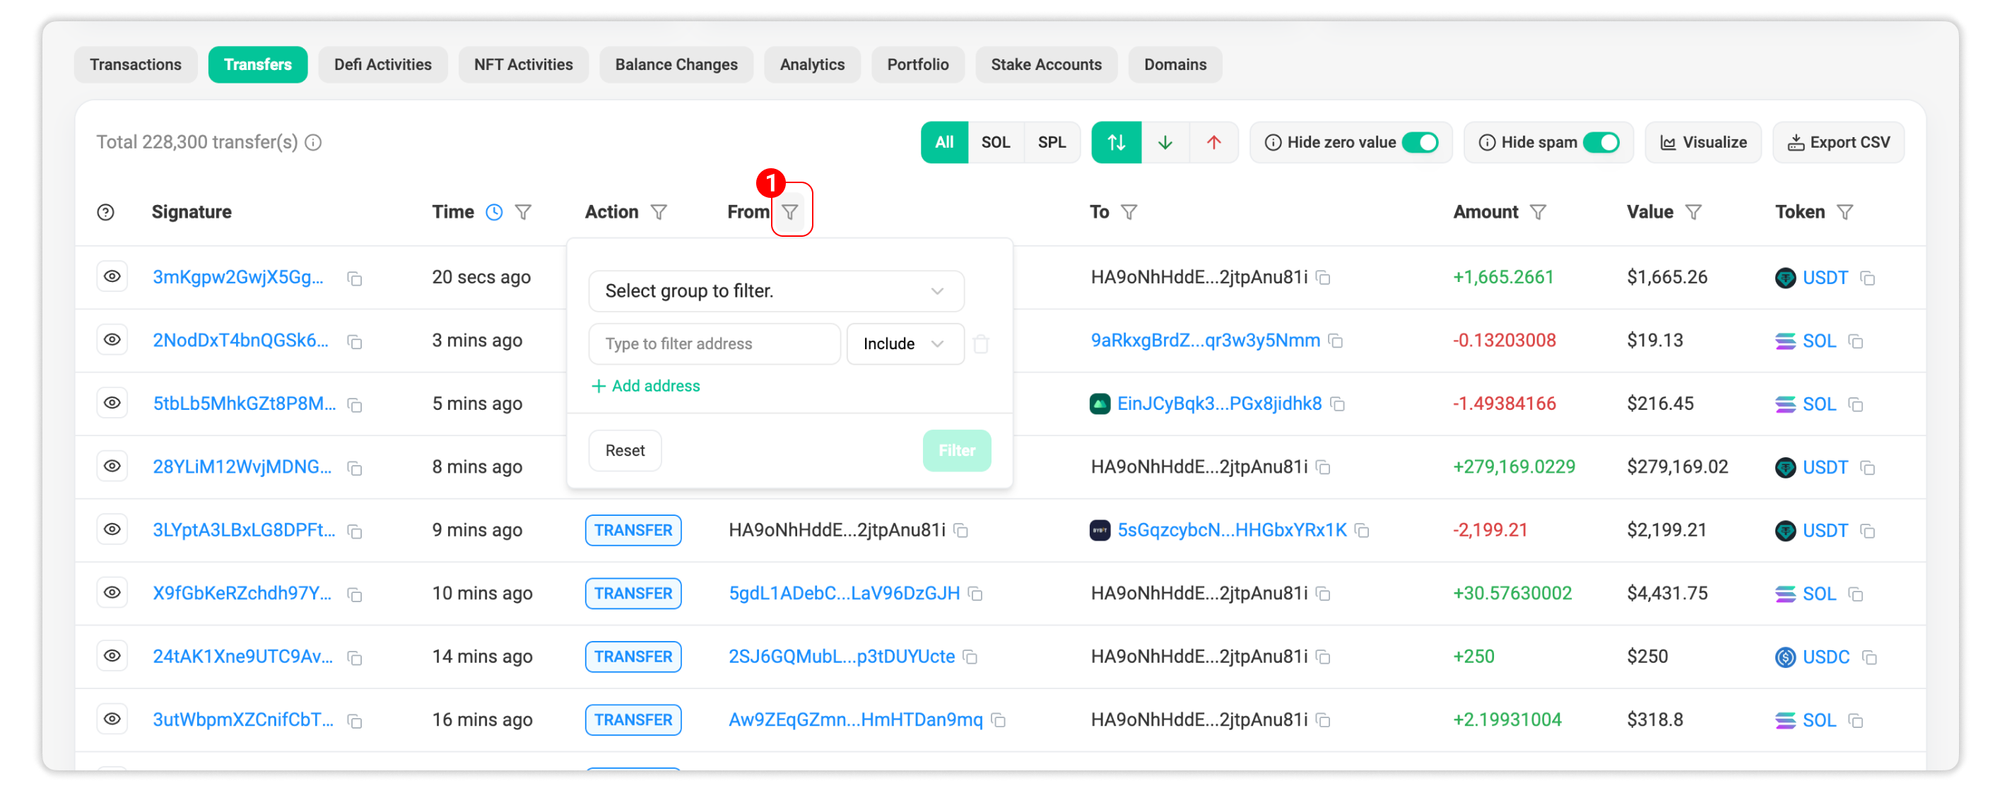The image size is (2000, 793).
Task: Click the Time column clock icon
Action: pos(494,212)
